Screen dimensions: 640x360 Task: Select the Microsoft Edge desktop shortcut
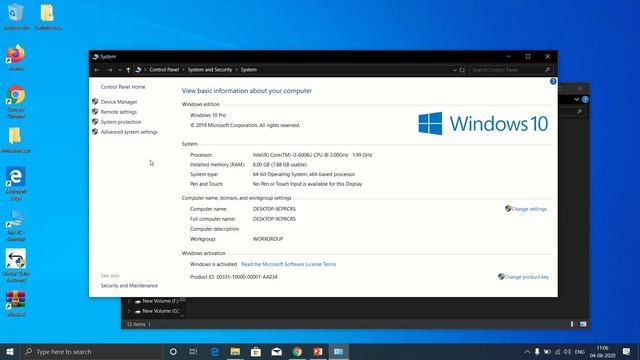click(x=16, y=184)
